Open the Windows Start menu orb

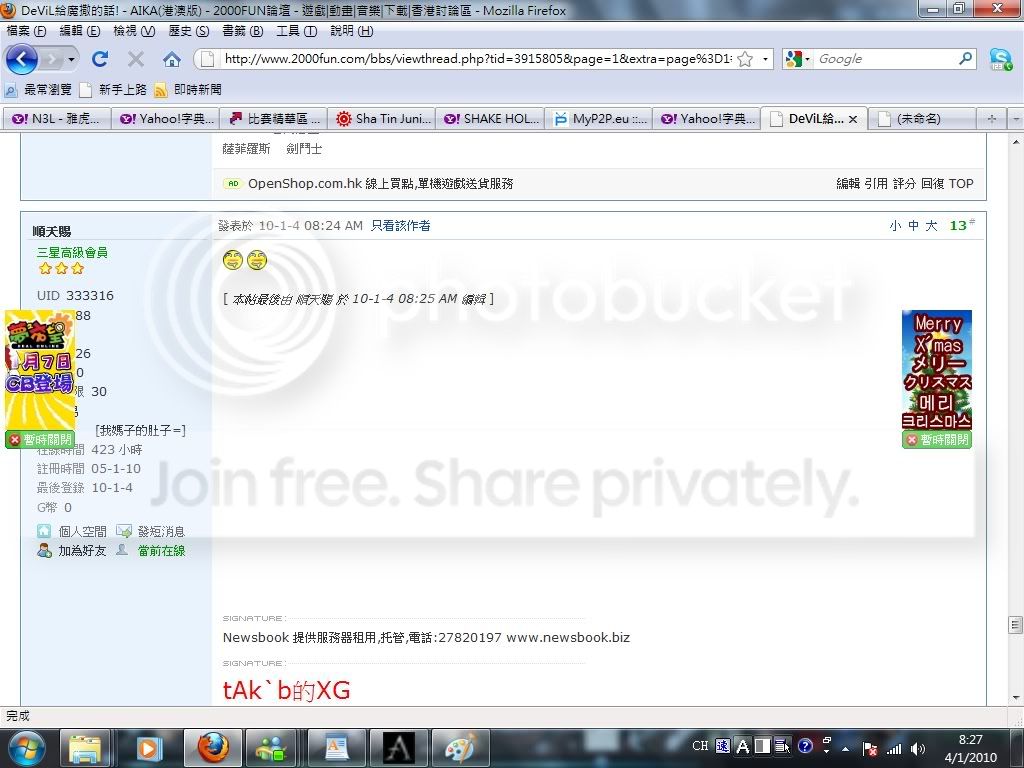[25, 747]
